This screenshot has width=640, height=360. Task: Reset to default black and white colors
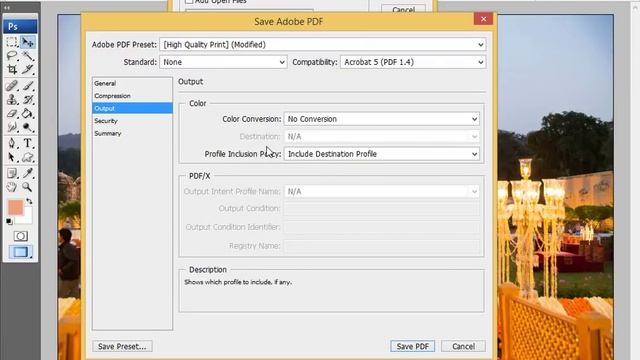pyautogui.click(x=9, y=222)
